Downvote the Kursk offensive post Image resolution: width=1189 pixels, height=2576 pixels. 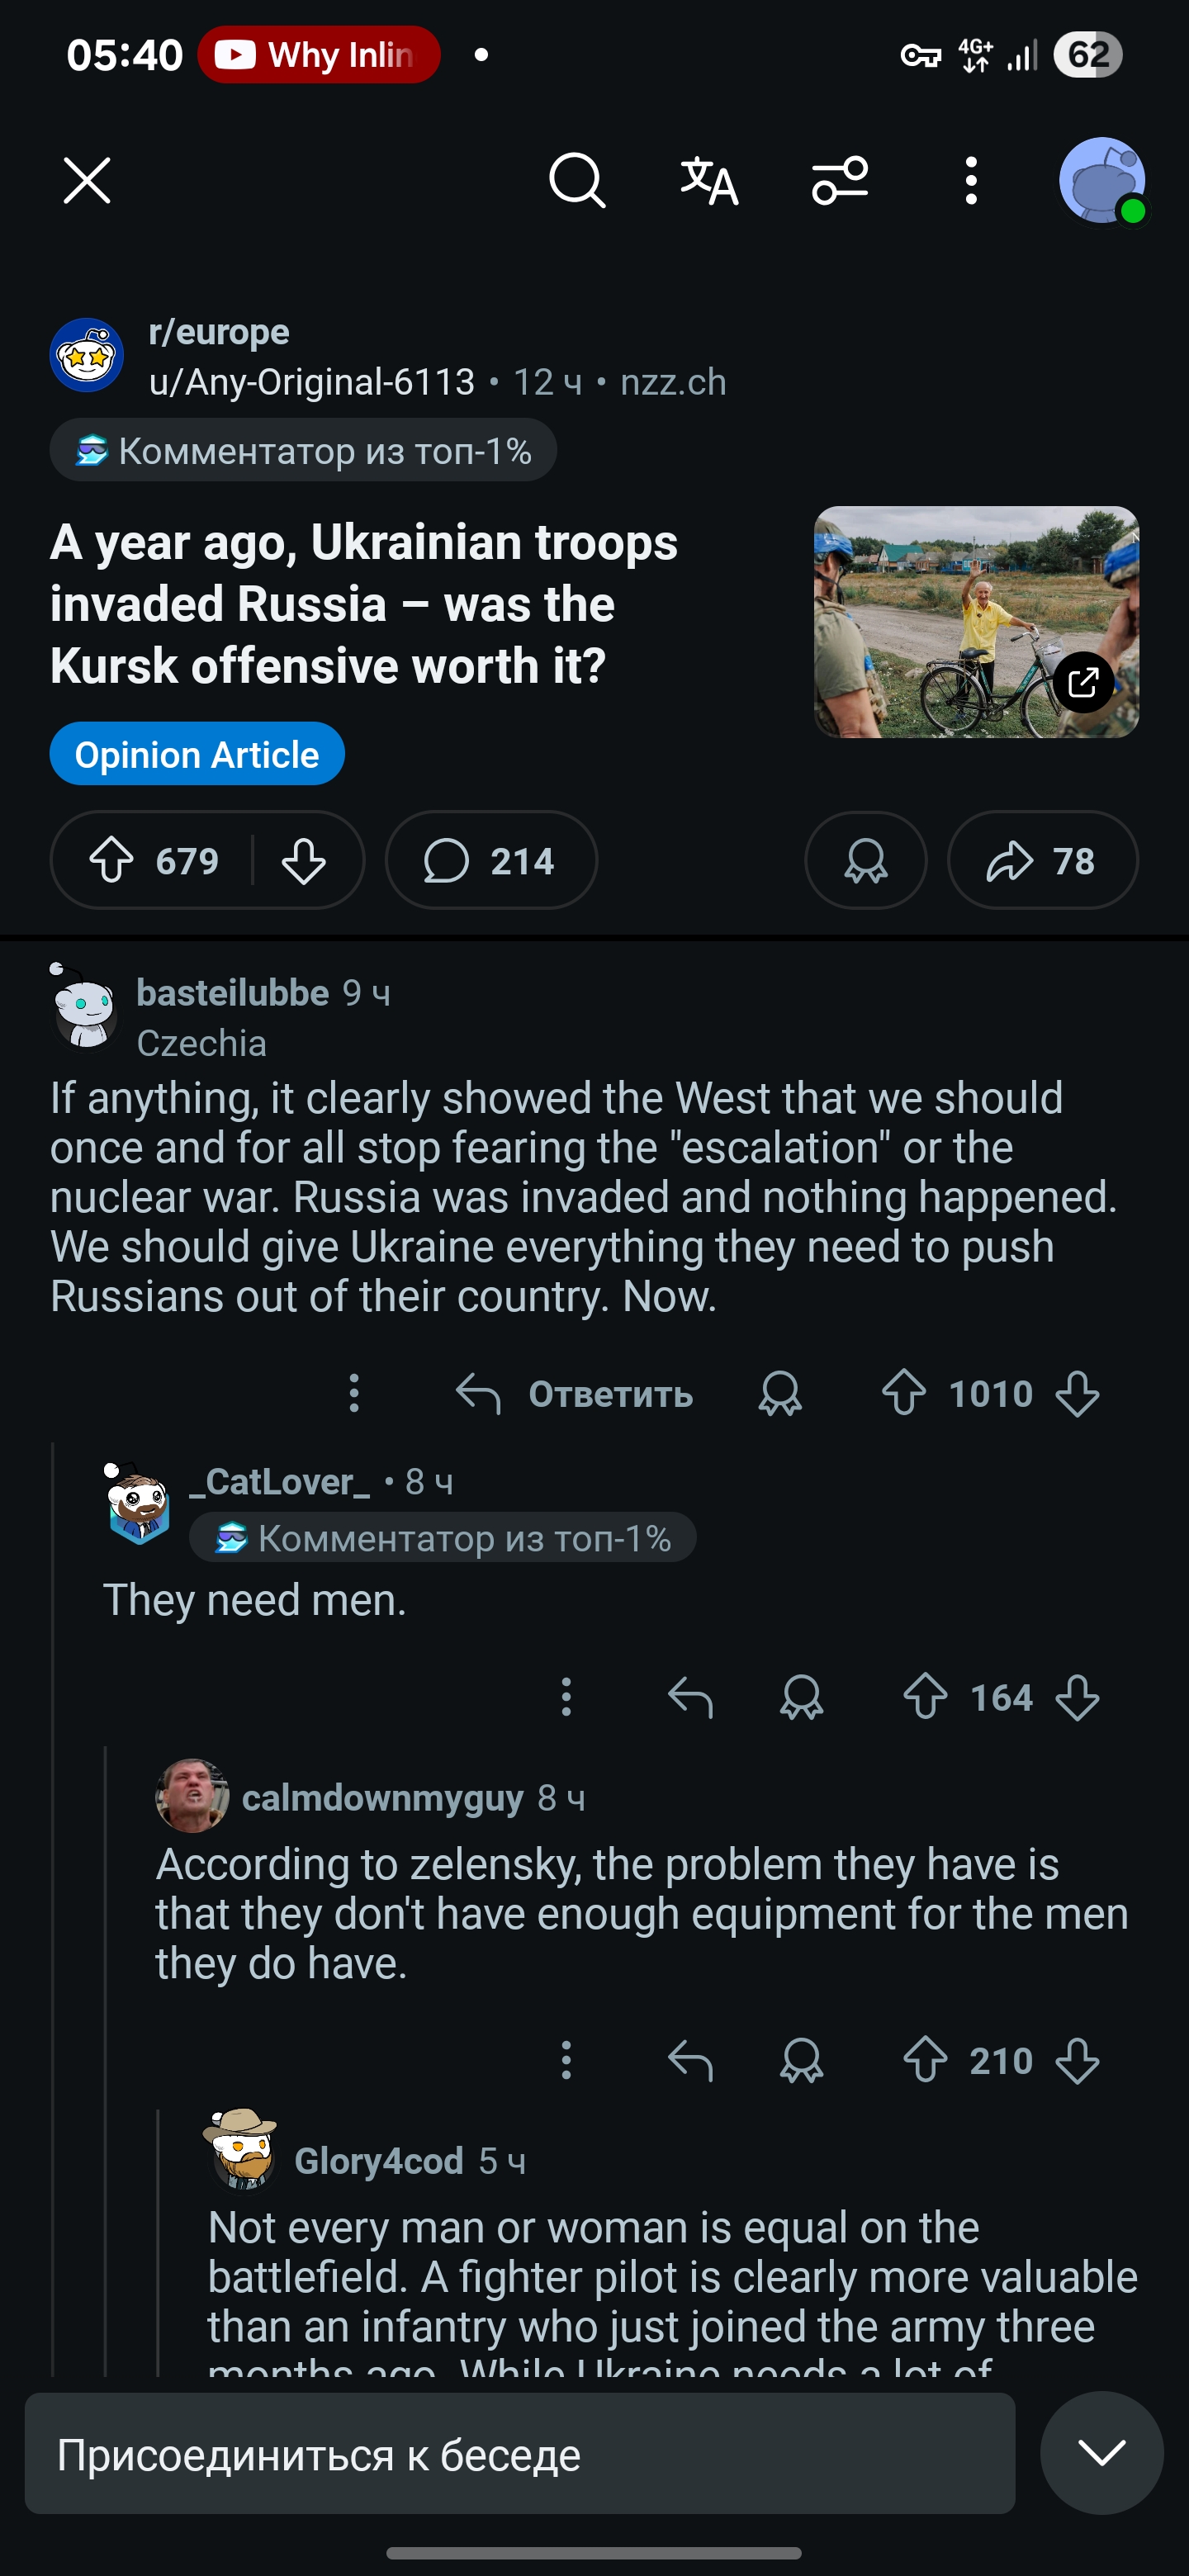[x=304, y=860]
